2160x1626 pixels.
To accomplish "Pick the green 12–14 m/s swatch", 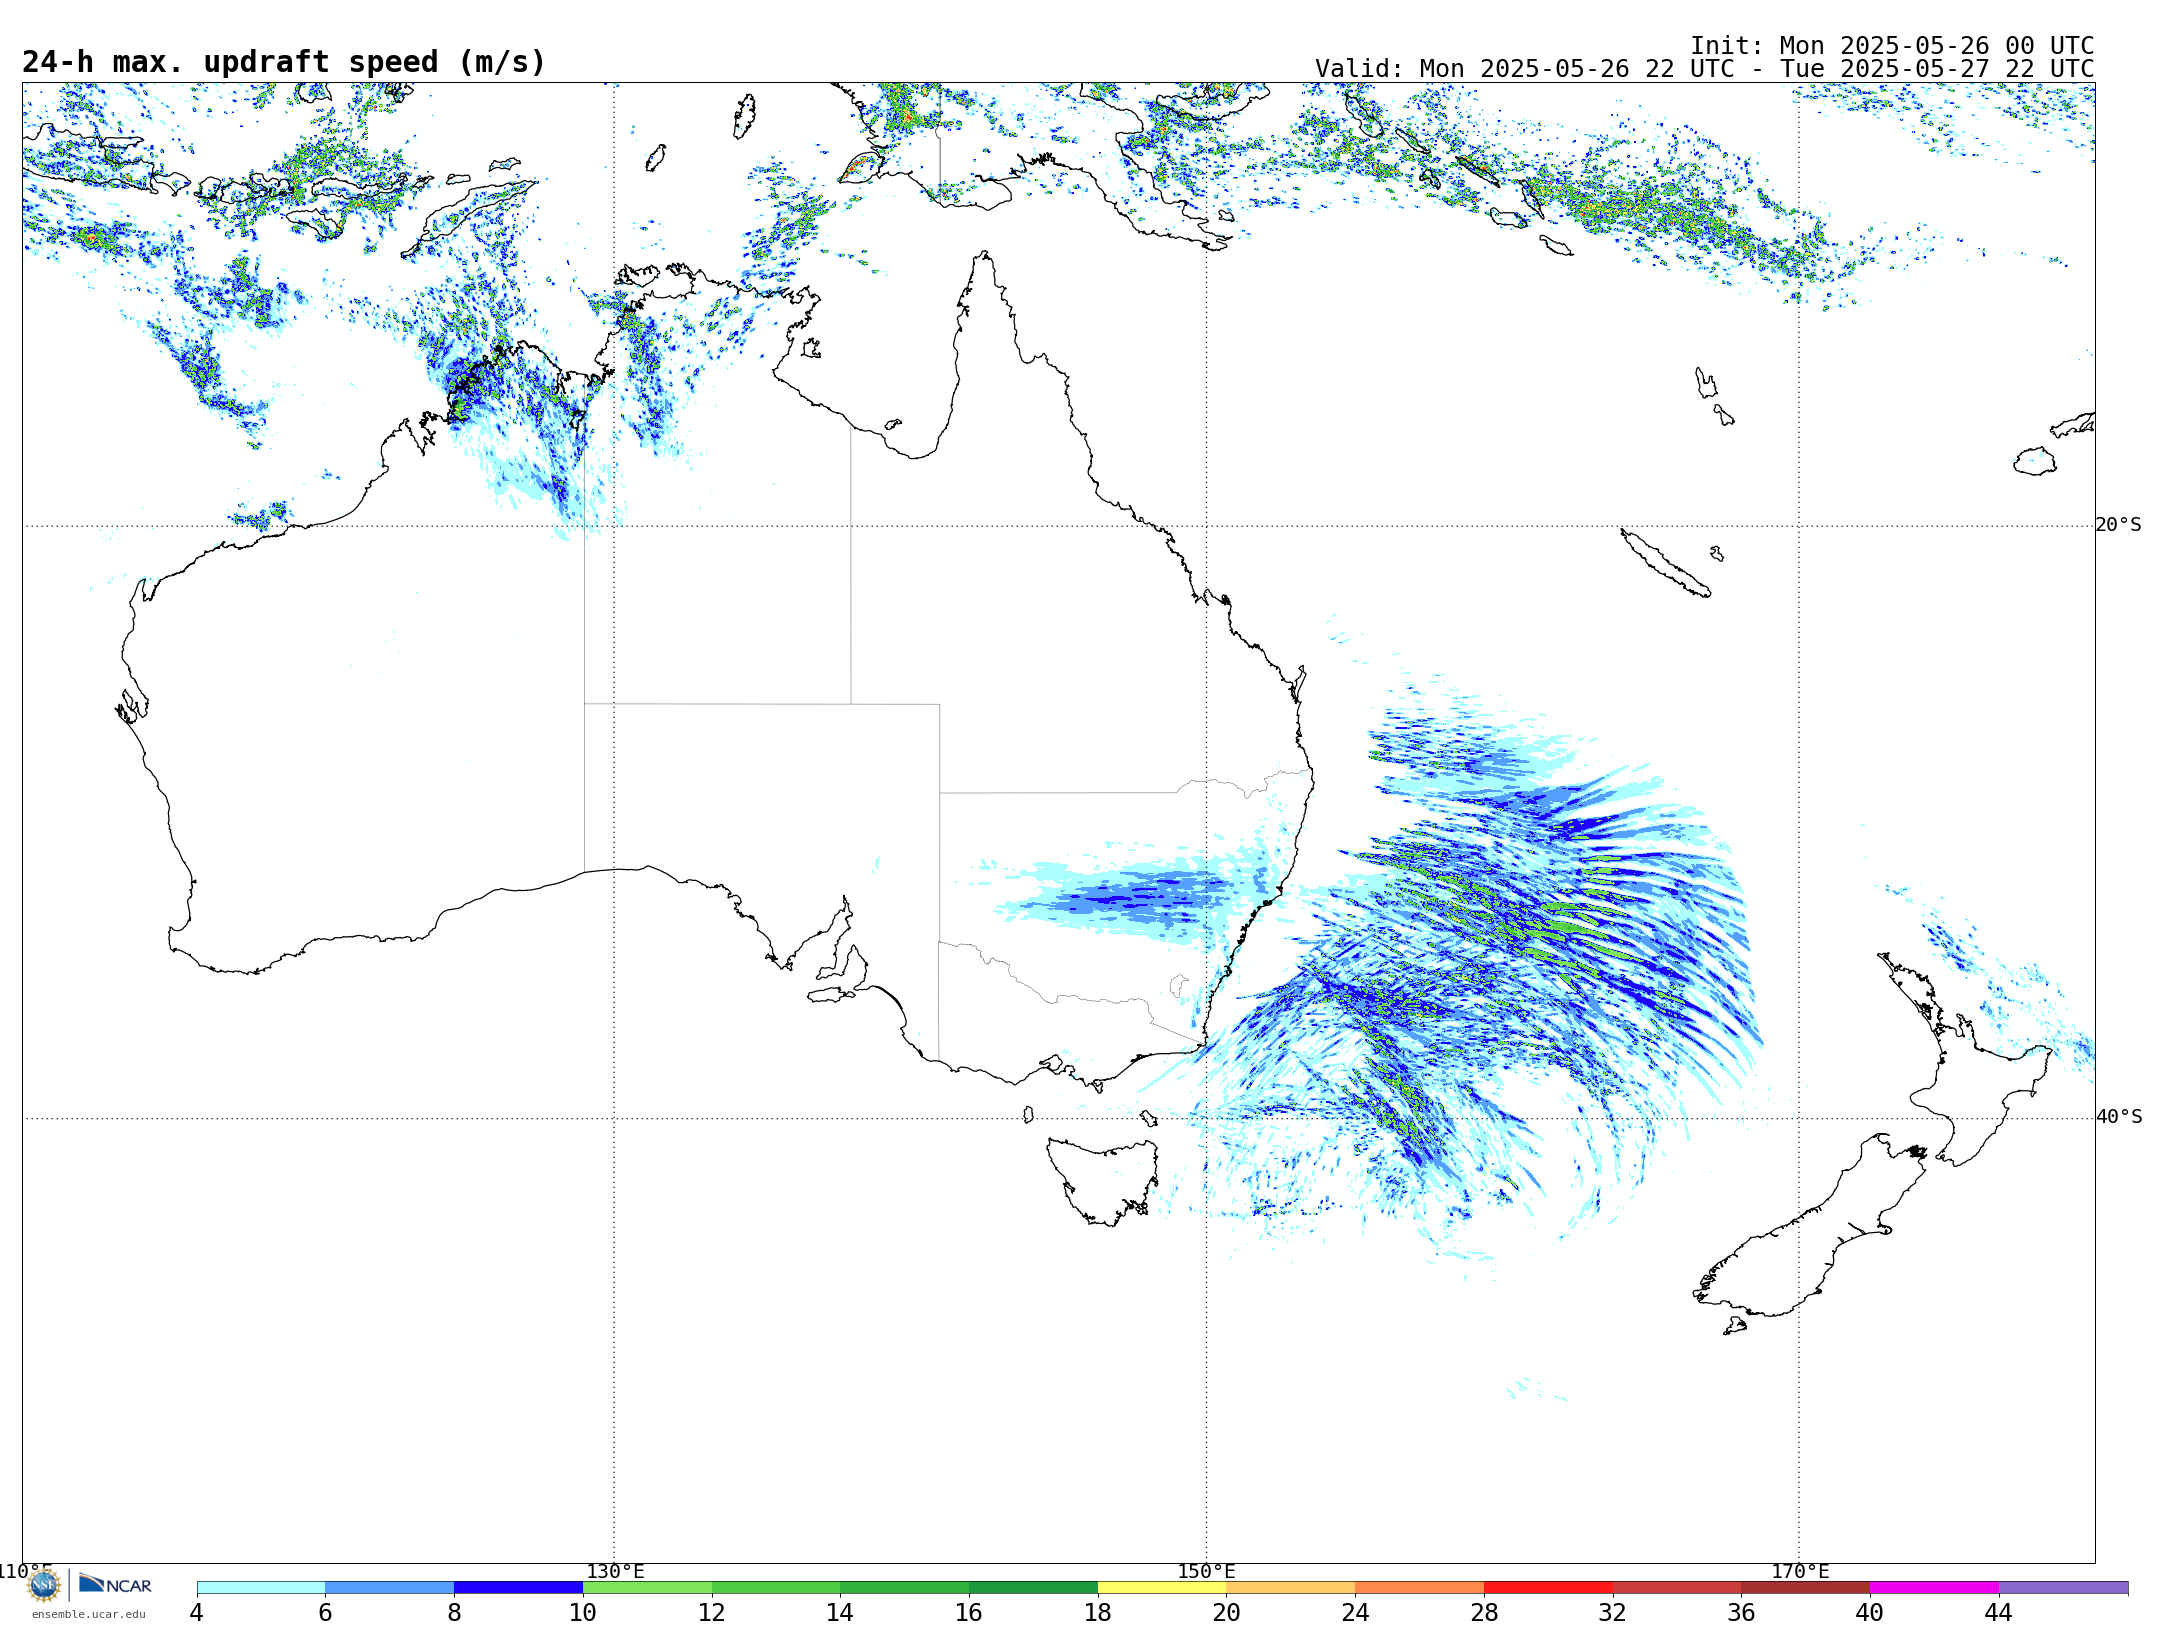I will point(776,1588).
